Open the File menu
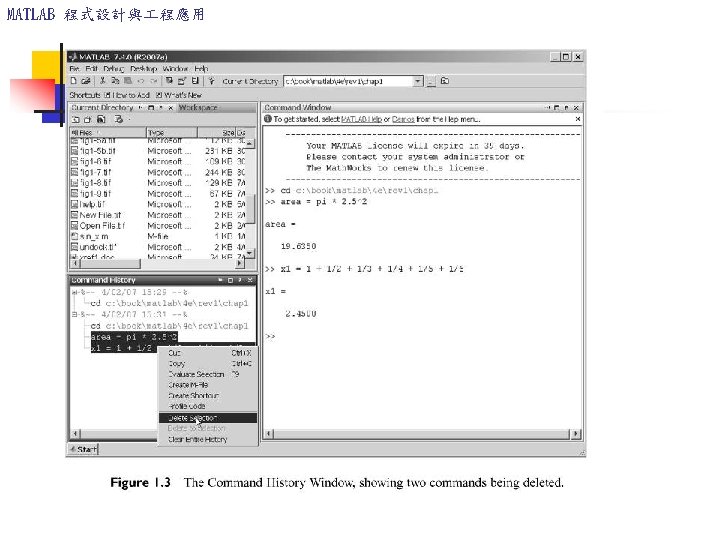 coord(74,68)
